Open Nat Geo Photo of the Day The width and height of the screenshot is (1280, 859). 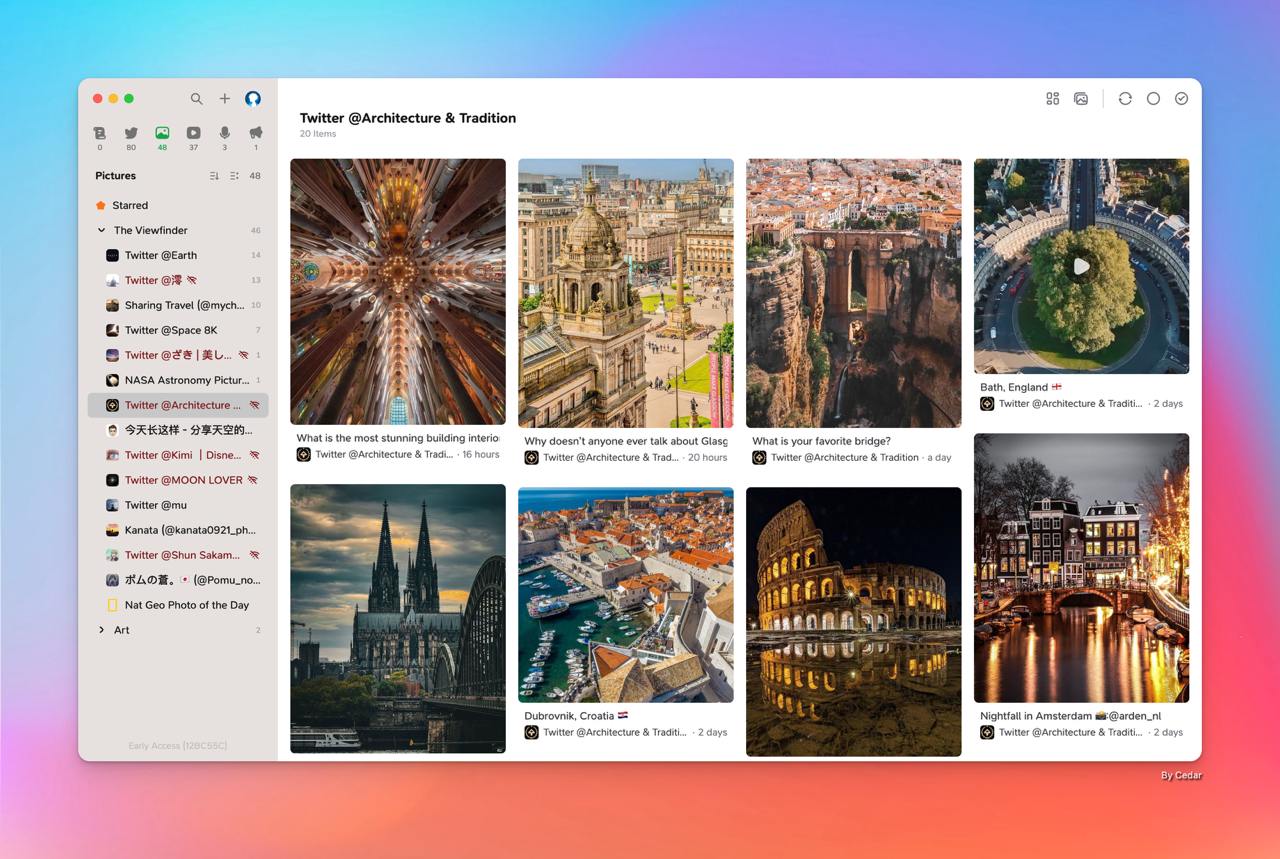(x=178, y=605)
